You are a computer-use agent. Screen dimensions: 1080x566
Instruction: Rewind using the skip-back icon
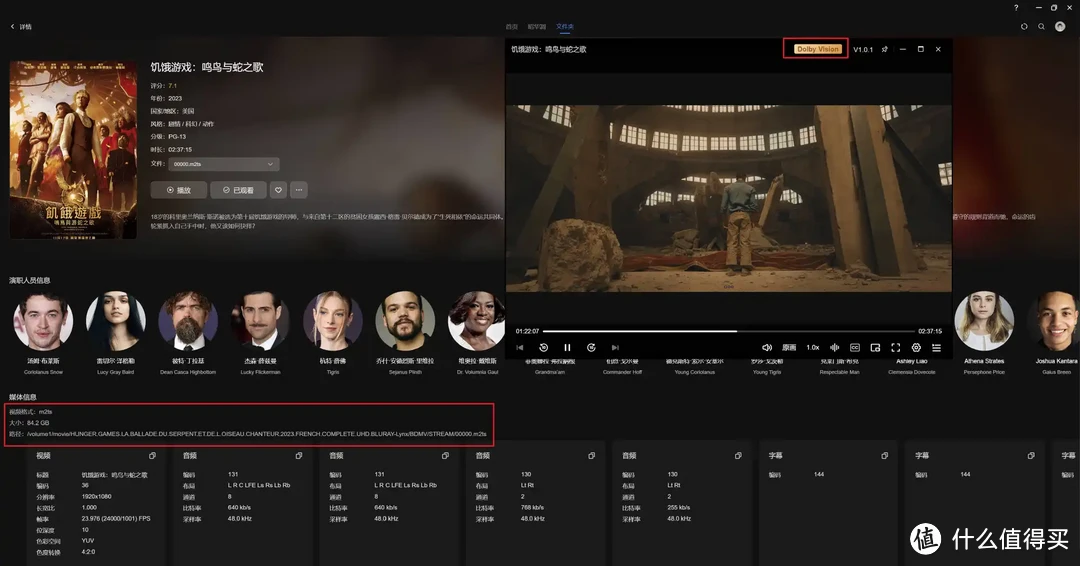[543, 348]
